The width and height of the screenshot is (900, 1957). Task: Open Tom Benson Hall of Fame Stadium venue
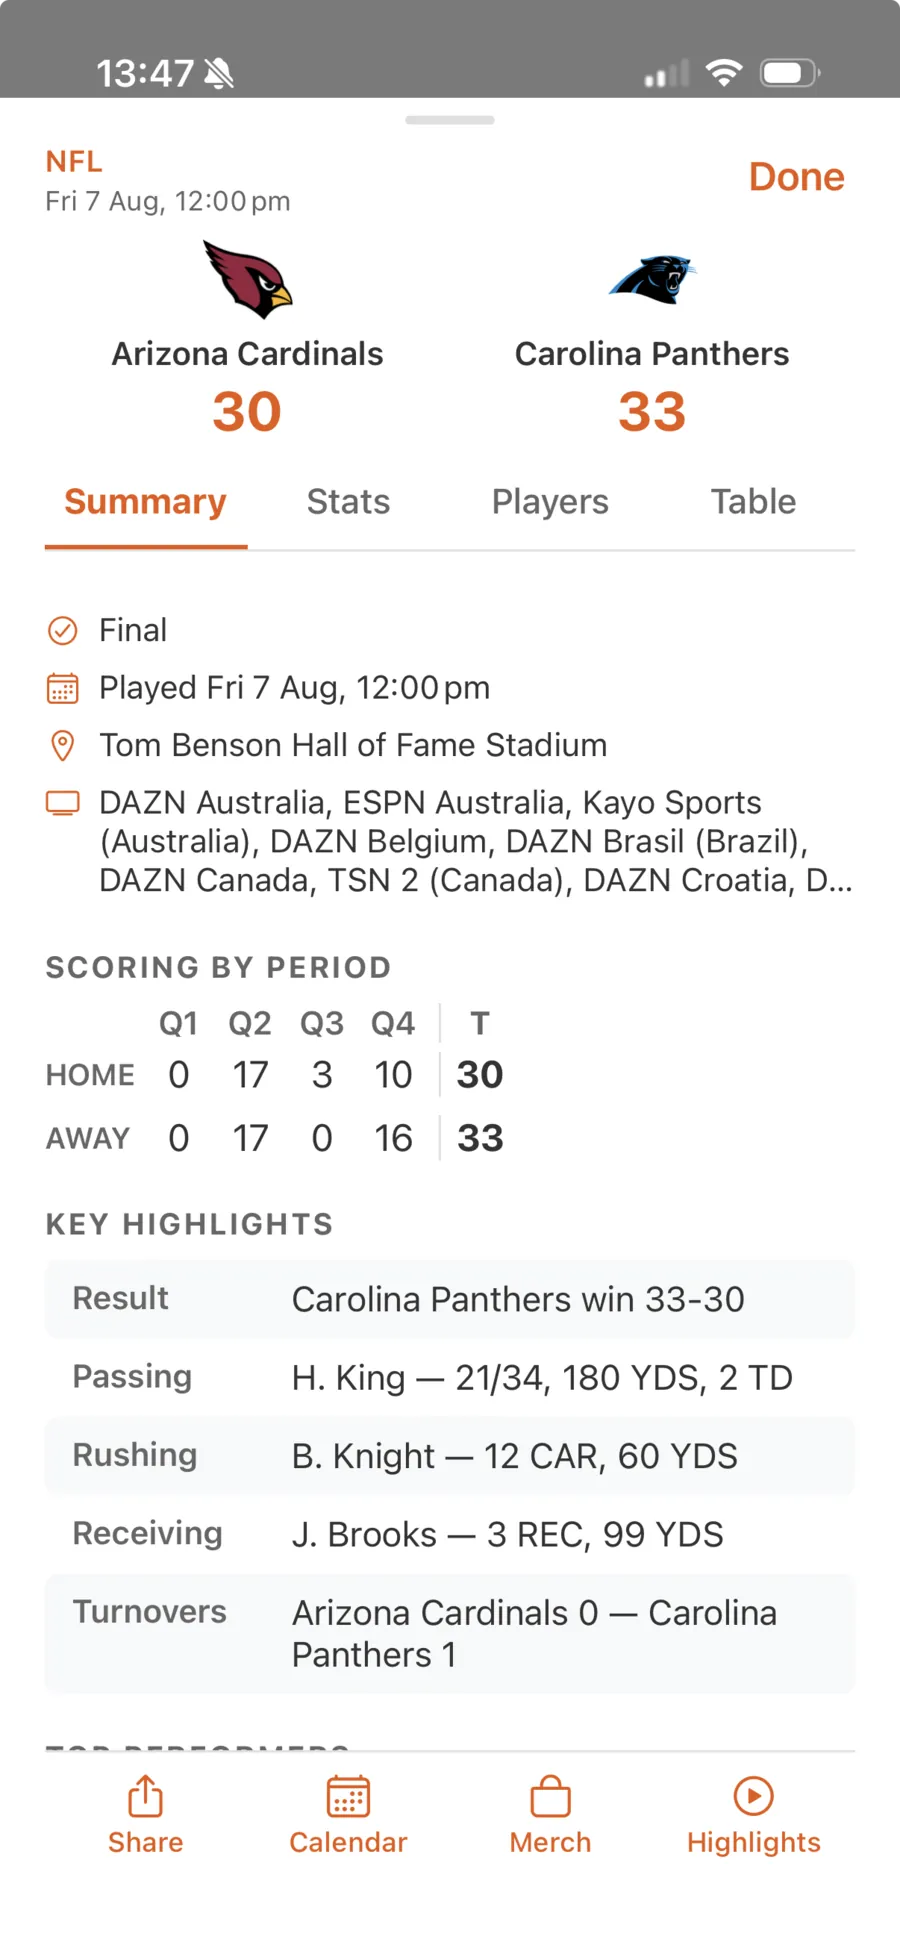coord(353,745)
